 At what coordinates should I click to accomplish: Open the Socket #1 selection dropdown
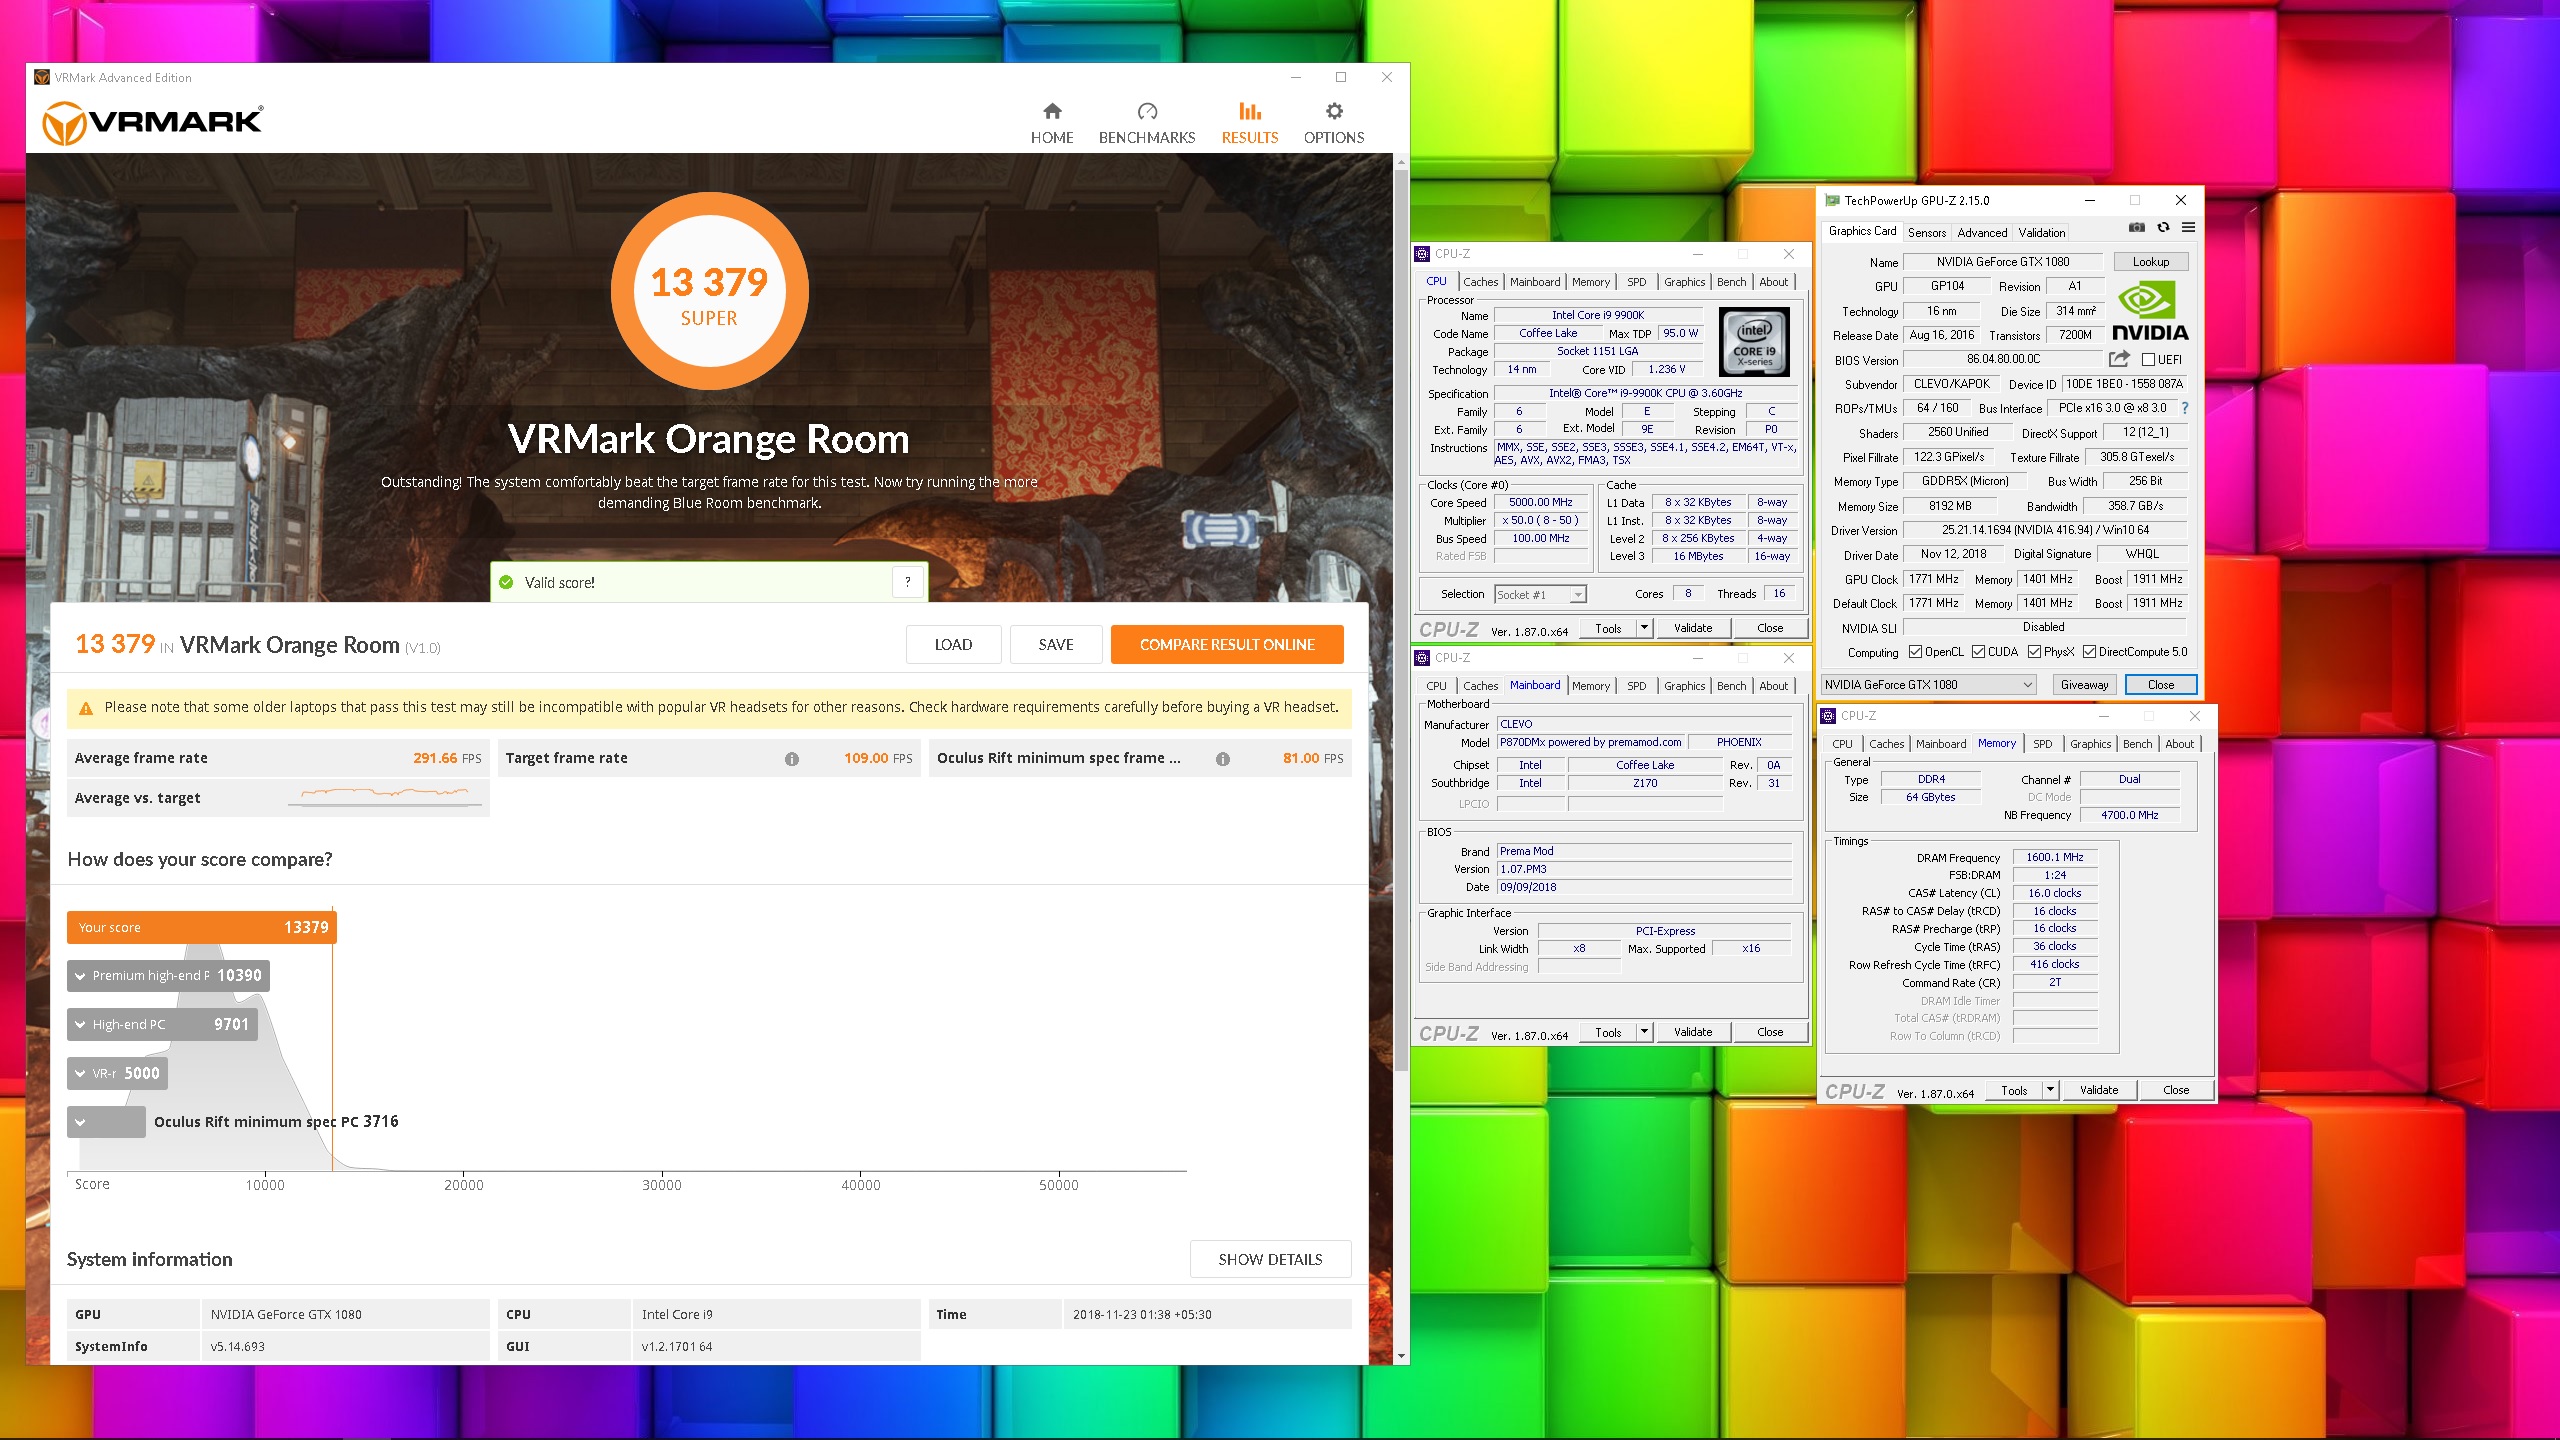(x=1541, y=595)
